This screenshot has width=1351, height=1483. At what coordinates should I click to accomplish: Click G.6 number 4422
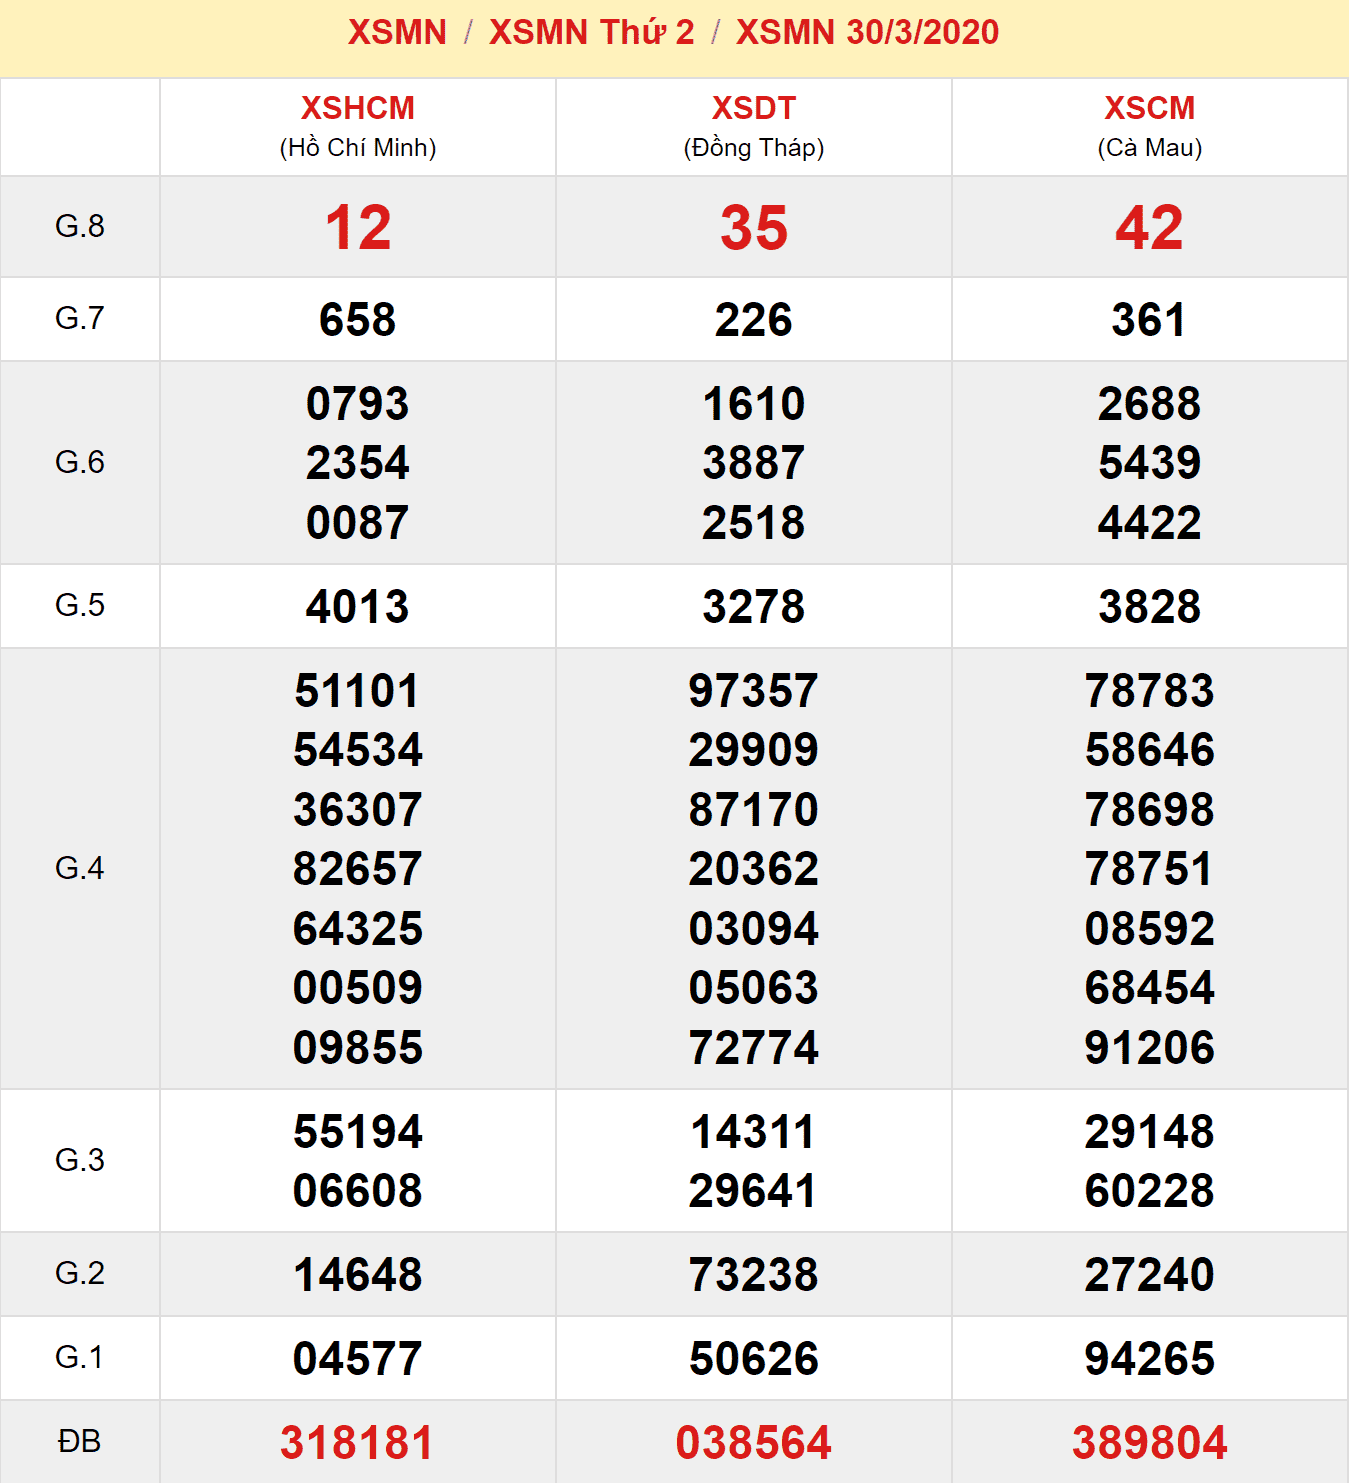[1150, 523]
